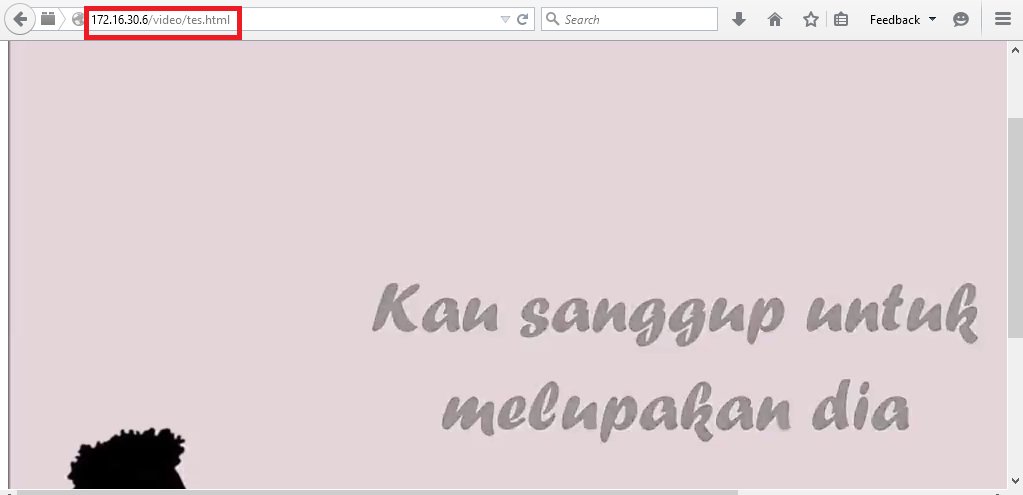Go back using the back arrow button

click(20, 20)
